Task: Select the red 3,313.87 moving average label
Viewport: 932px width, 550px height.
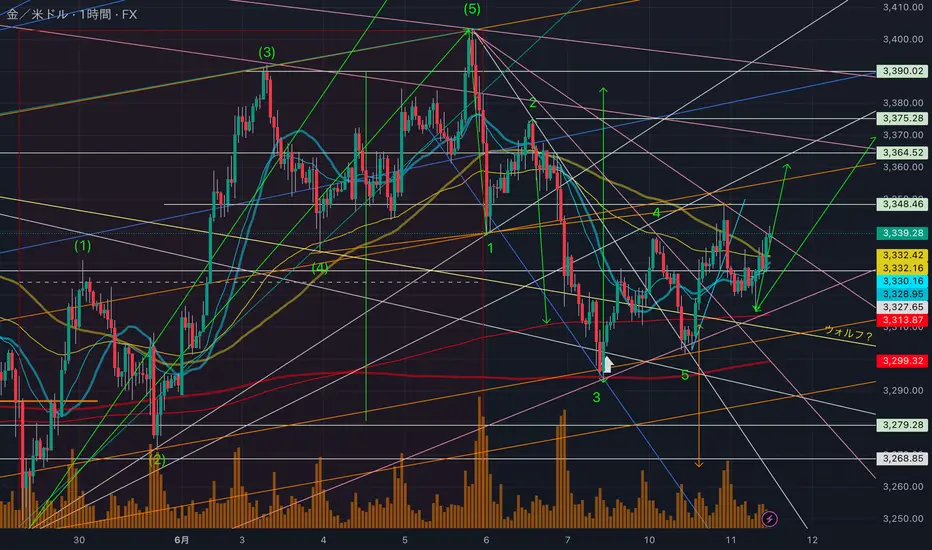Action: click(902, 320)
